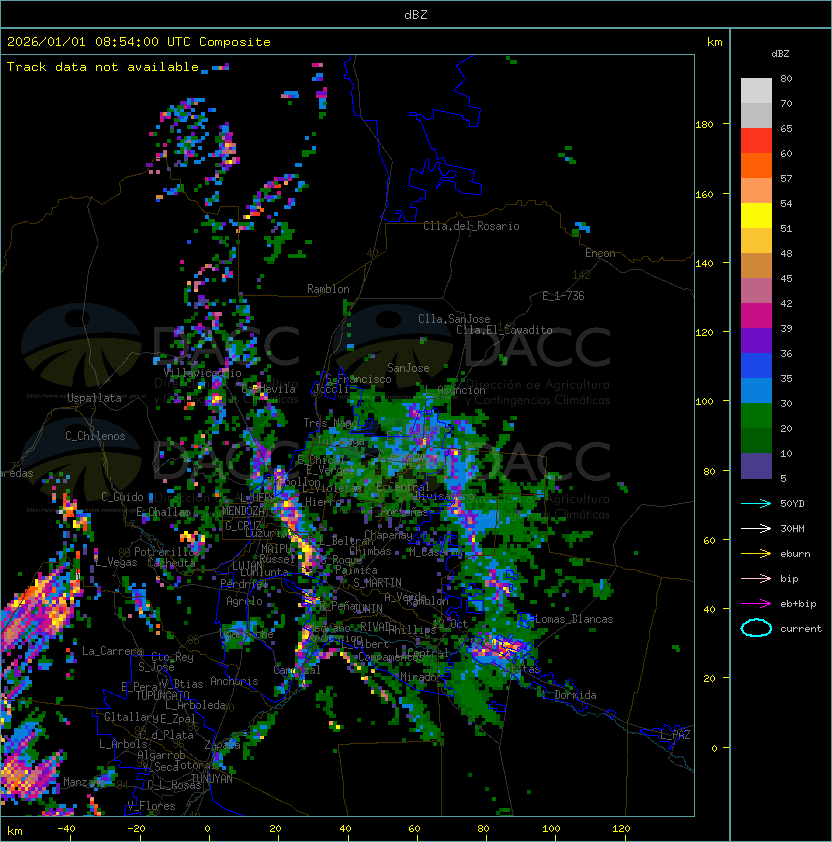
Task: Click the 'current' legend label
Action: pos(801,629)
